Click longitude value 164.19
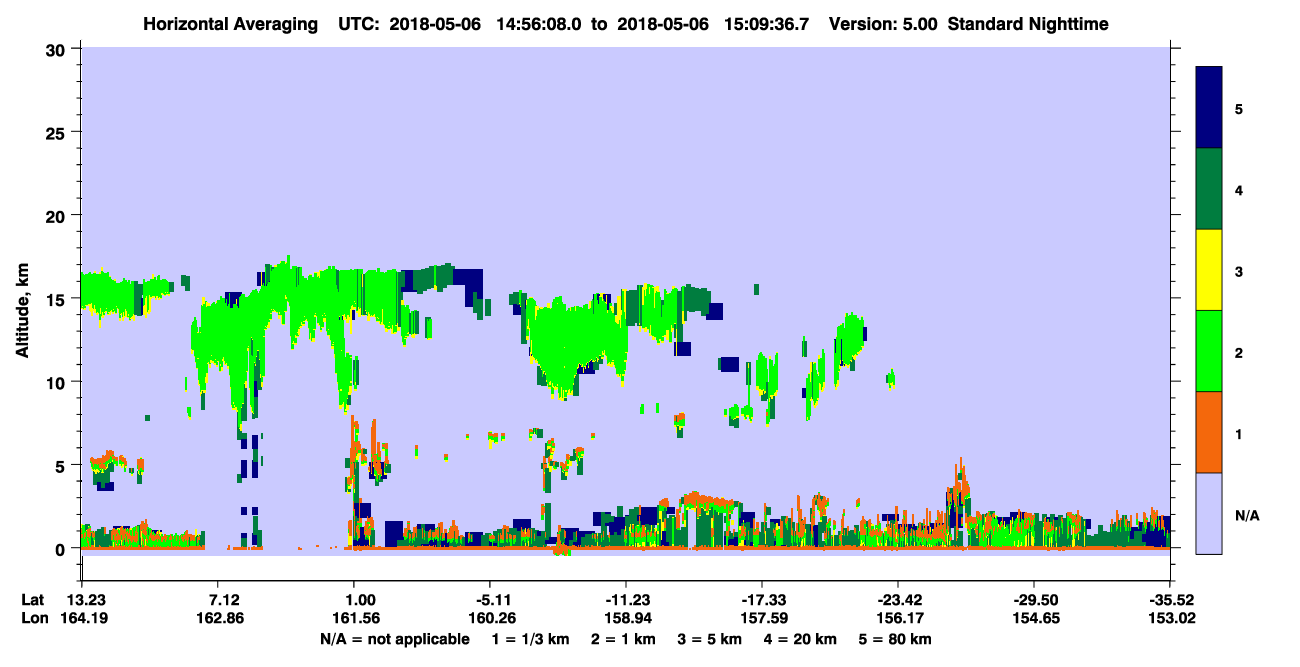This screenshot has height=667, width=1300. pos(86,618)
